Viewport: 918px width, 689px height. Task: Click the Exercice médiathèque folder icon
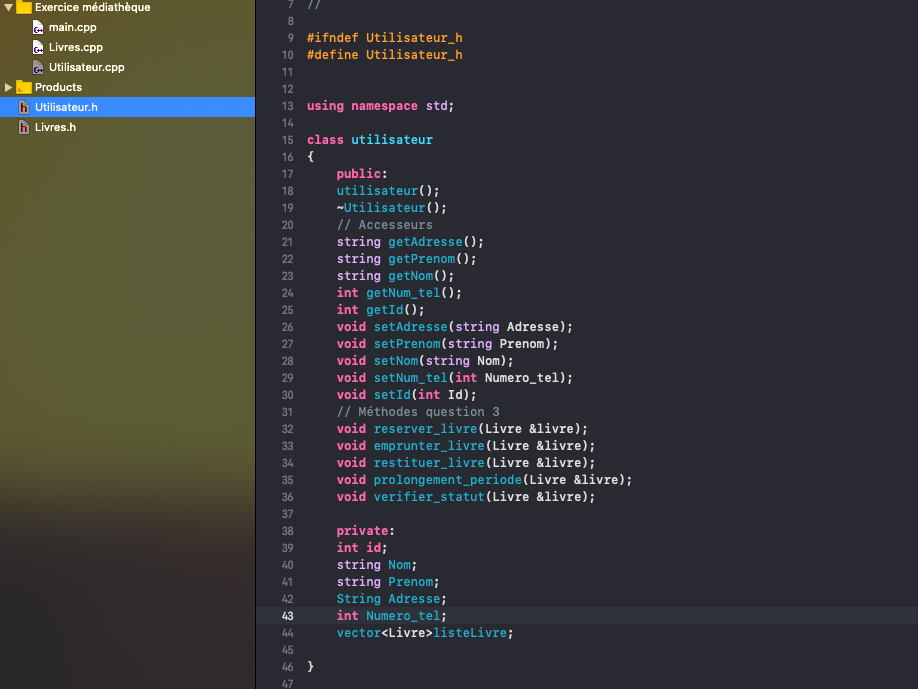point(24,7)
